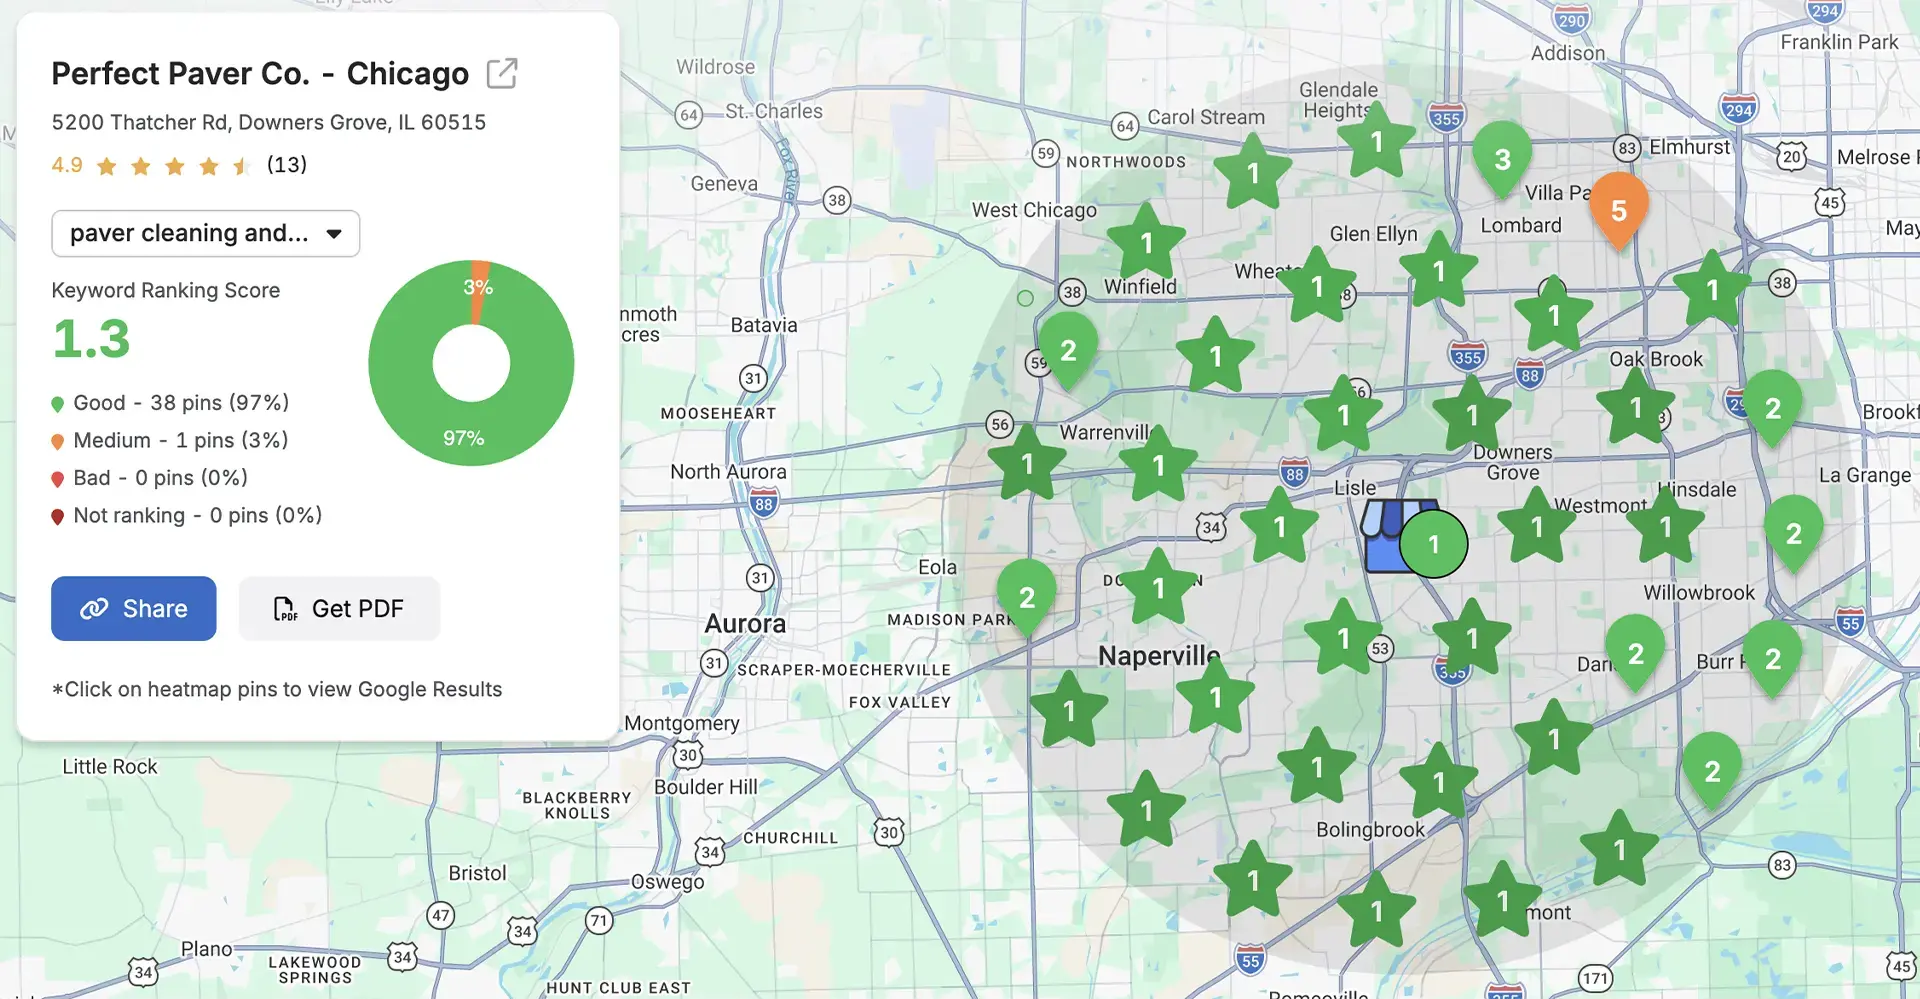Click the green pin ranked 3 near Lombard
This screenshot has height=999, width=1920.
tap(1502, 159)
